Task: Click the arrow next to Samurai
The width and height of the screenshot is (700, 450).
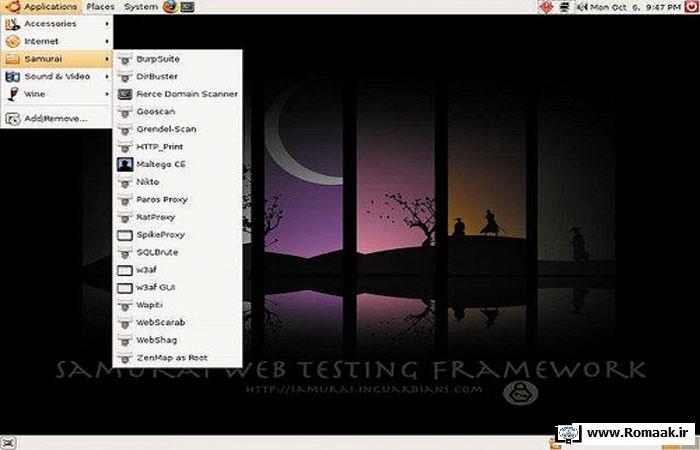Action: (107, 59)
